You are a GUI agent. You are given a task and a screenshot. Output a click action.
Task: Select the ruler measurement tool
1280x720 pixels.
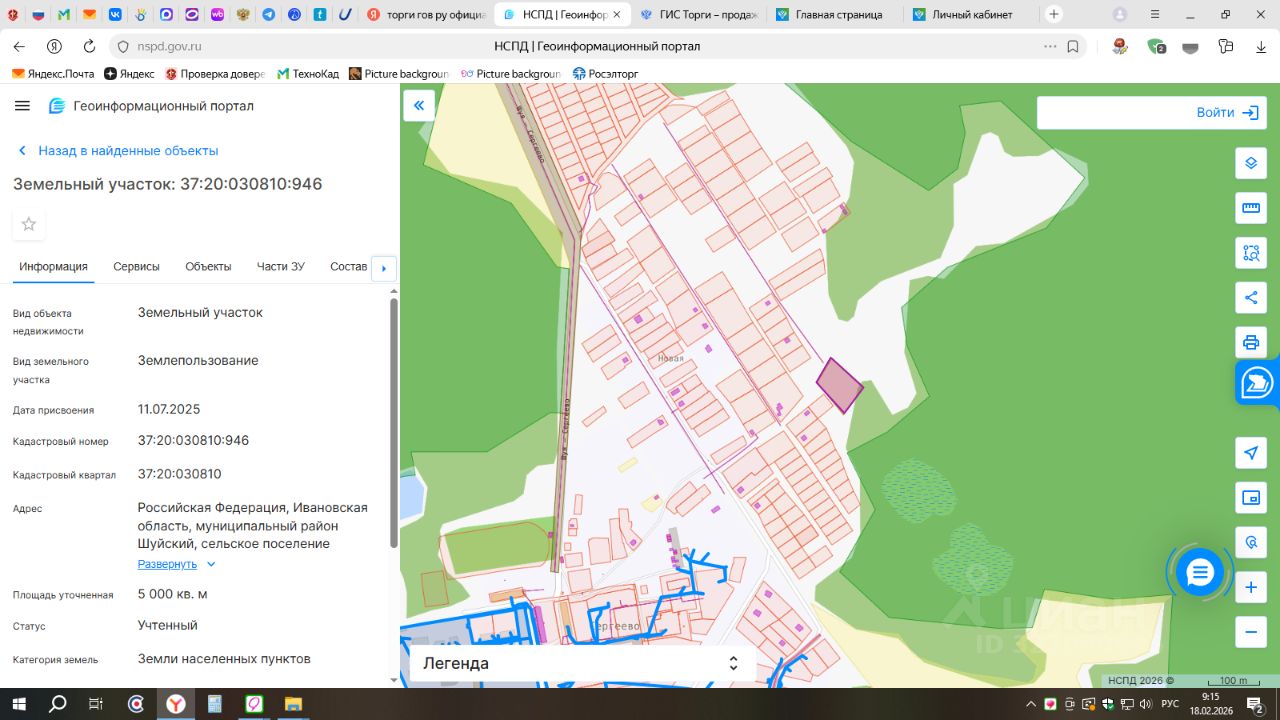click(1251, 208)
